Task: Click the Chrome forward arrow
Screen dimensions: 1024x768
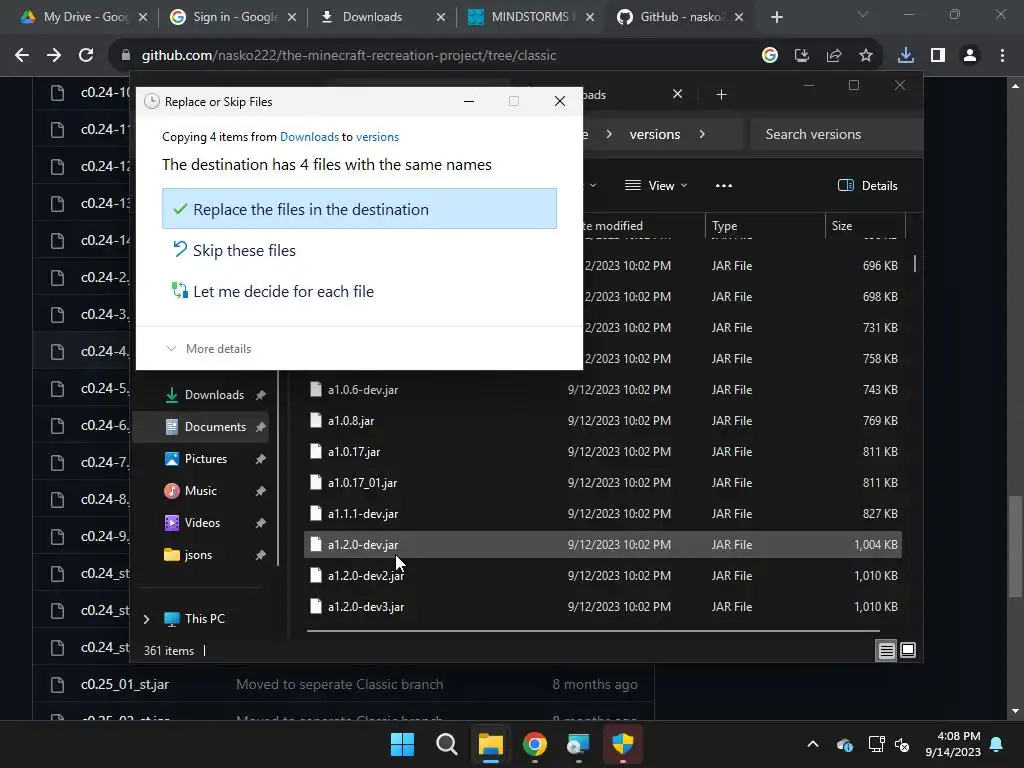Action: 54,56
